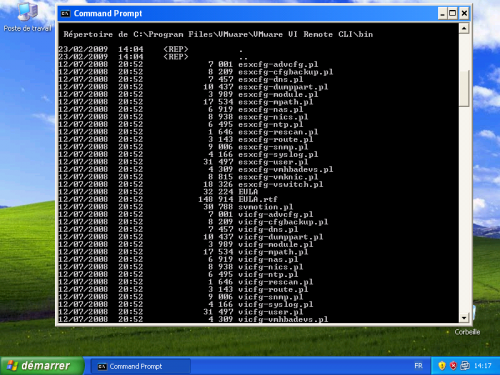Maximize the Command Prompt window

[x=453, y=14]
